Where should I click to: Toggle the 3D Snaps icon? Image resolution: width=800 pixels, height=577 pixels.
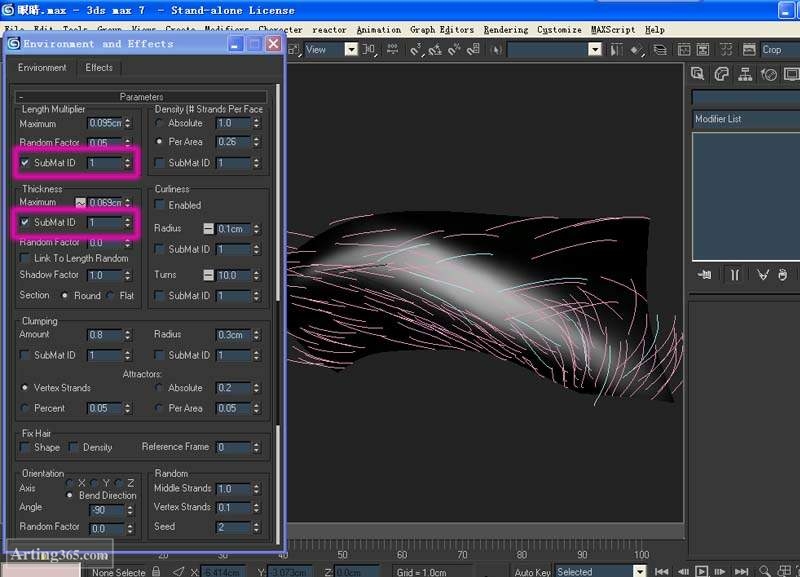[x=416, y=49]
